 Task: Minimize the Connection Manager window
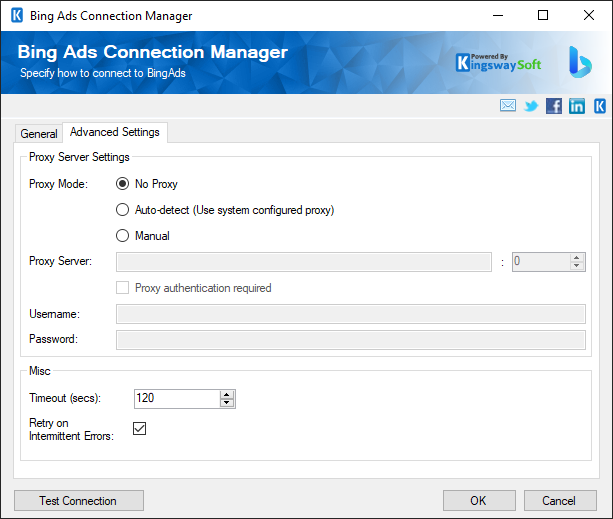(498, 16)
